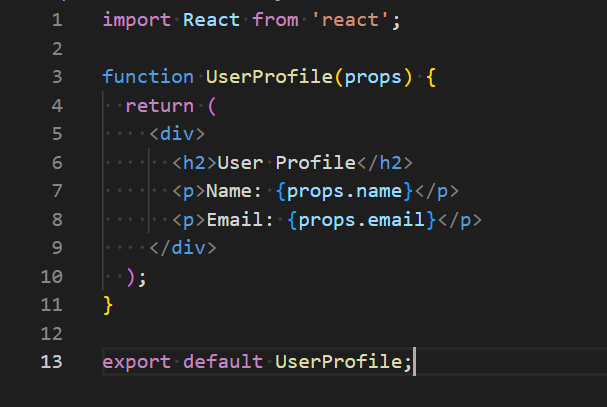Viewport: 607px width, 407px height.
Task: Click 'UserProfile' on the export line
Action: coord(339,362)
